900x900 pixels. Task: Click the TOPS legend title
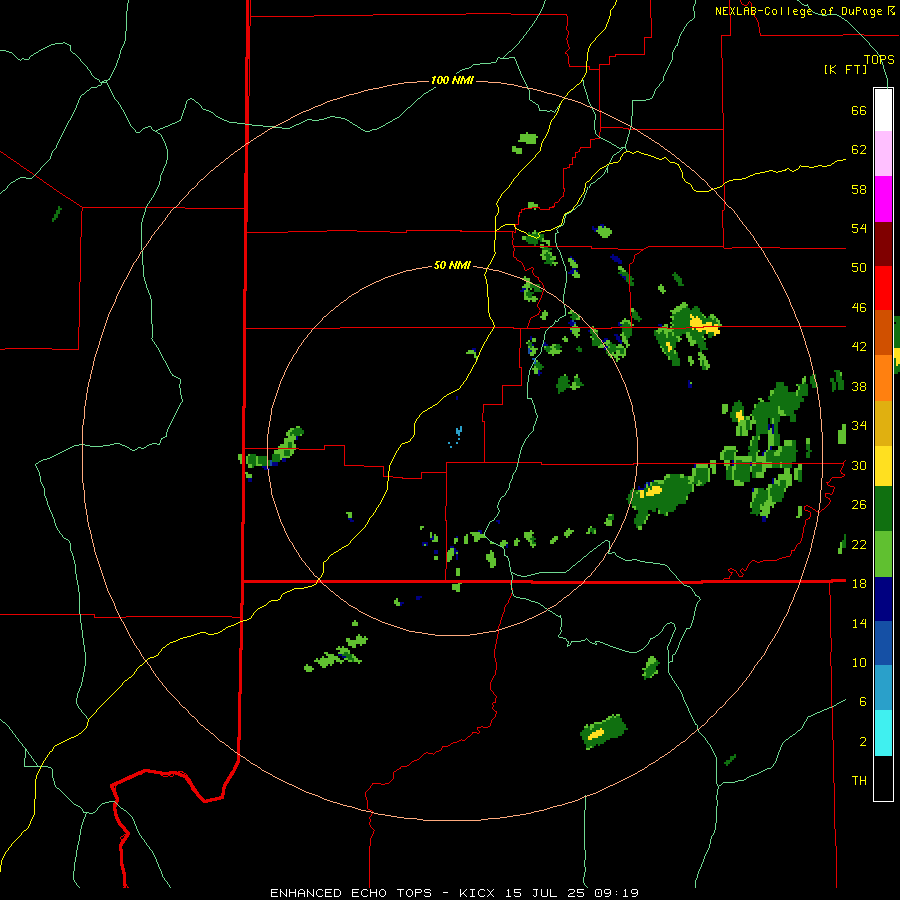click(879, 60)
